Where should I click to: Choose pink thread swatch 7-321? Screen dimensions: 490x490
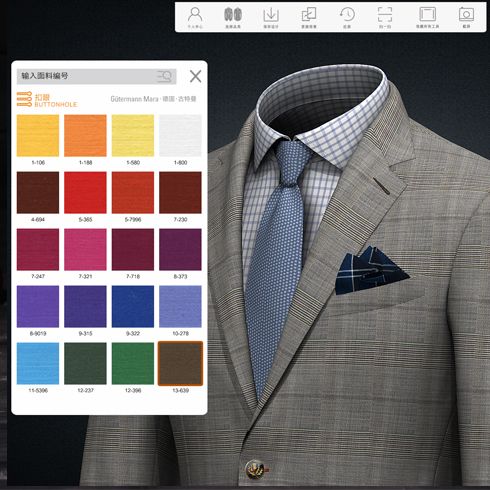point(85,249)
